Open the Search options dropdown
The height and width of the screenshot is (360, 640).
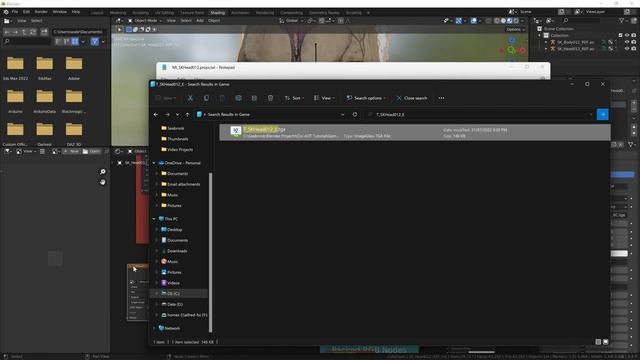click(x=366, y=98)
